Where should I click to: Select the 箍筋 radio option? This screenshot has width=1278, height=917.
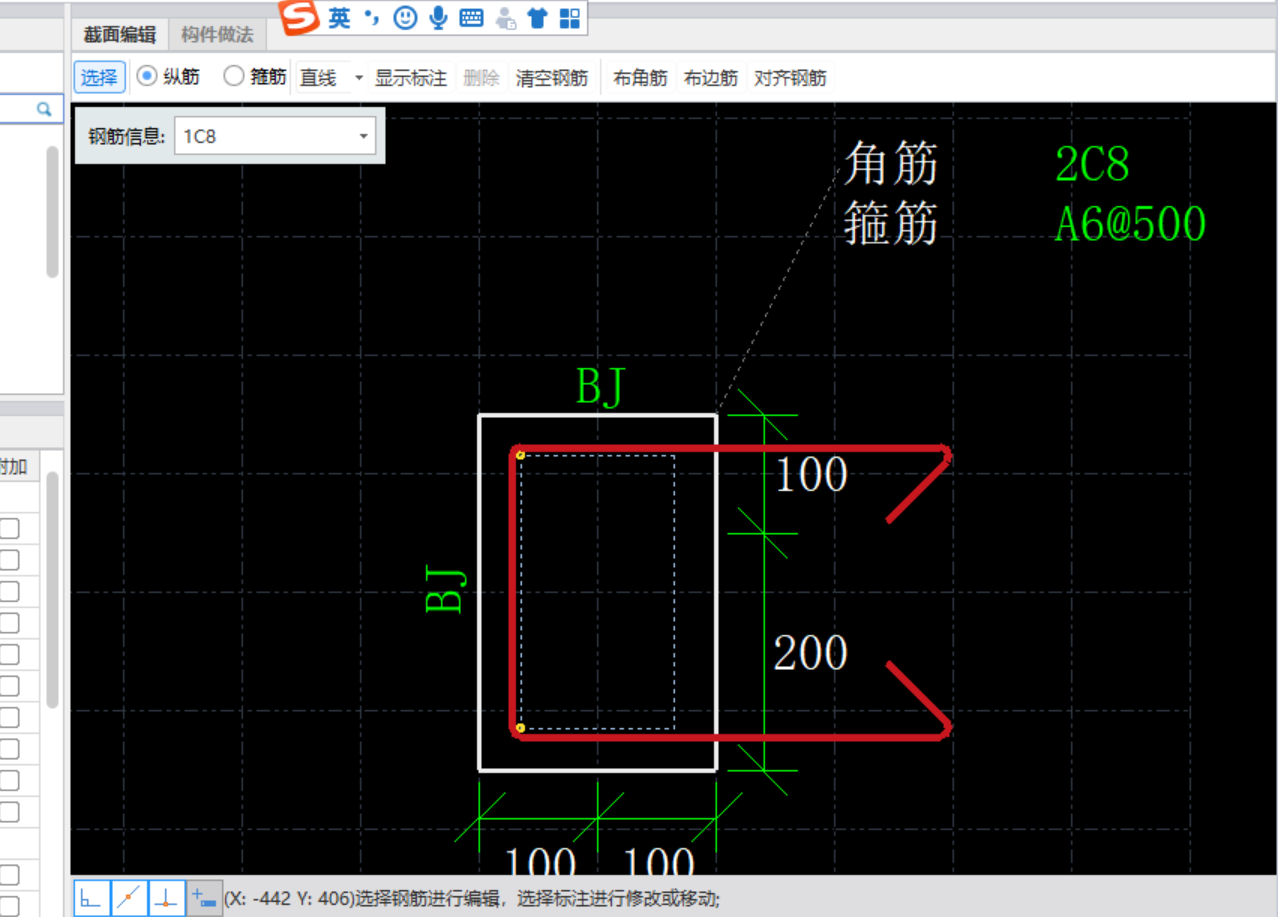pos(255,77)
